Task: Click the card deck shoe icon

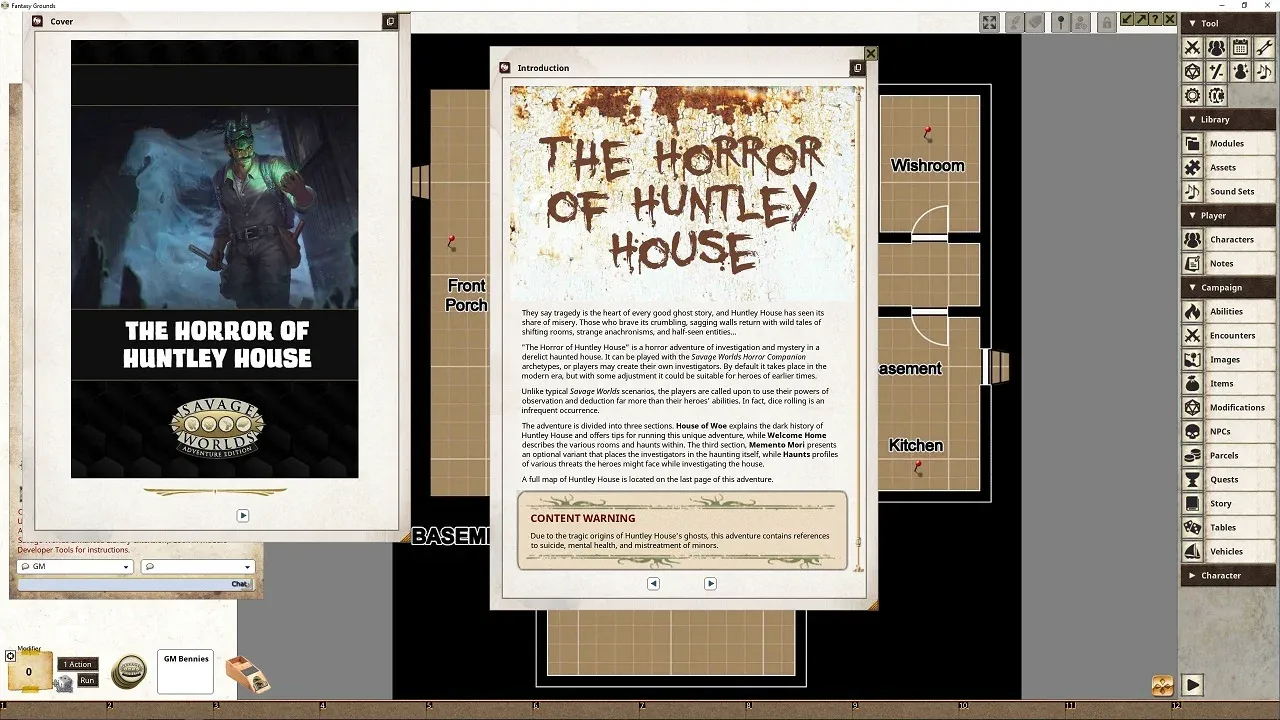Action: (x=247, y=674)
